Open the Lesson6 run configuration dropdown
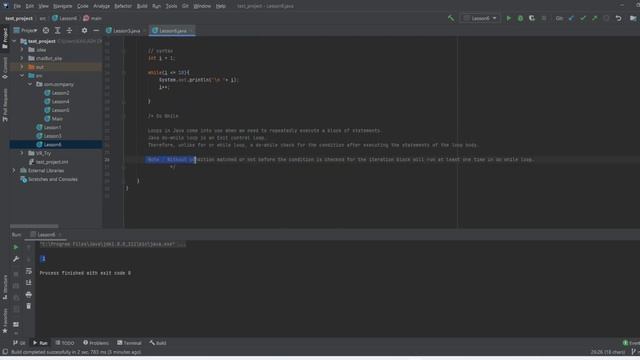This screenshot has width=640, height=360. (480, 18)
